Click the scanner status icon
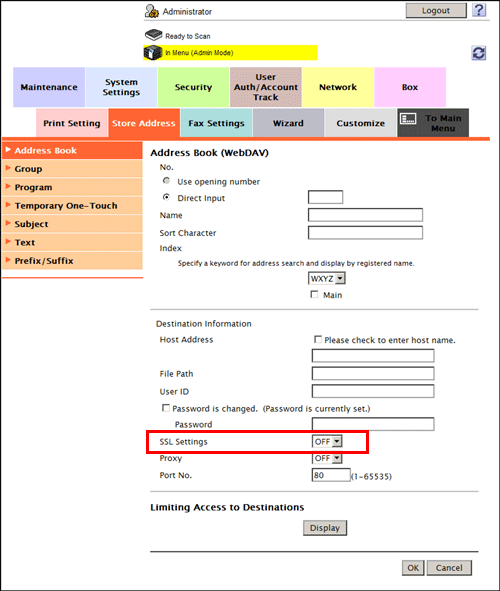This screenshot has width=500, height=591. [153, 35]
